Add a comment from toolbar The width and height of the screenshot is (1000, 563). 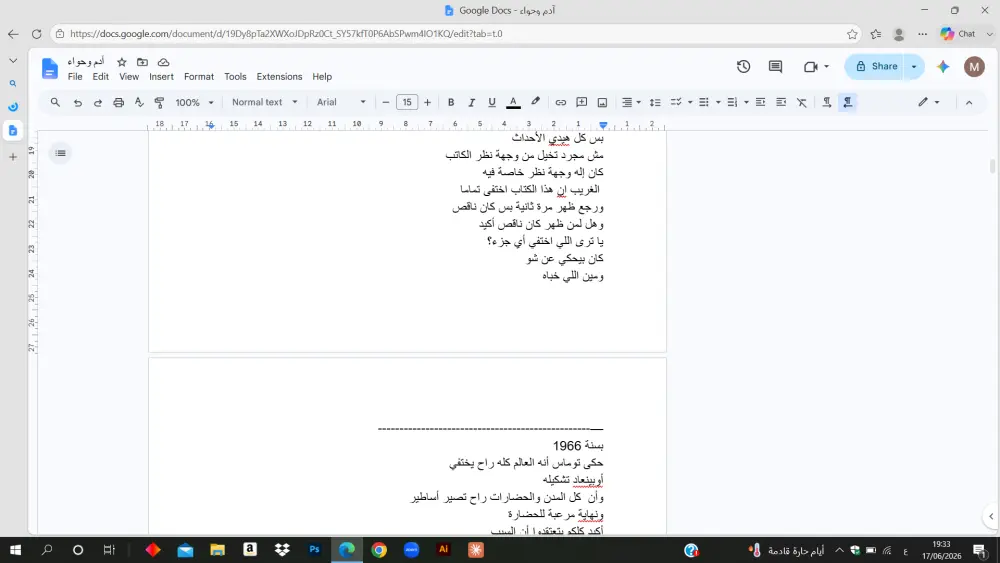pyautogui.click(x=581, y=102)
